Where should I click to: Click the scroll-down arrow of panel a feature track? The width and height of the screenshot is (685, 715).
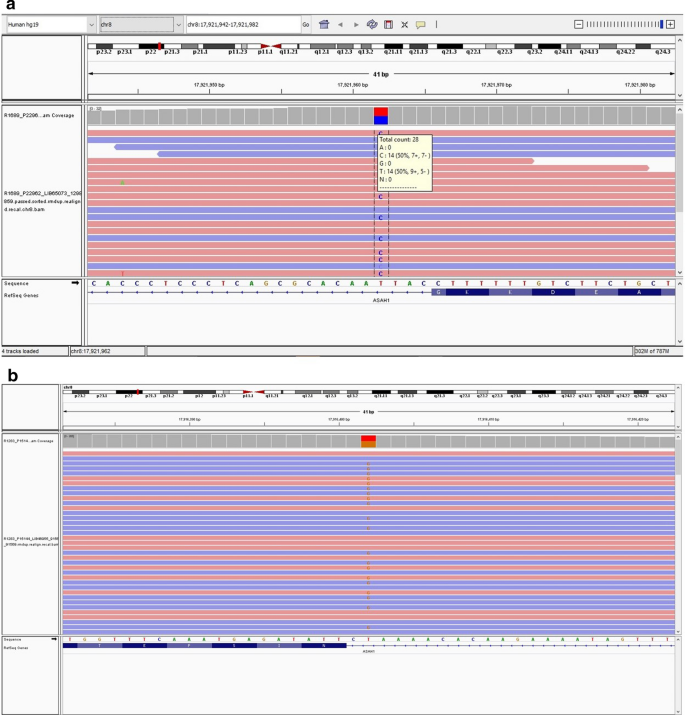pos(680,341)
